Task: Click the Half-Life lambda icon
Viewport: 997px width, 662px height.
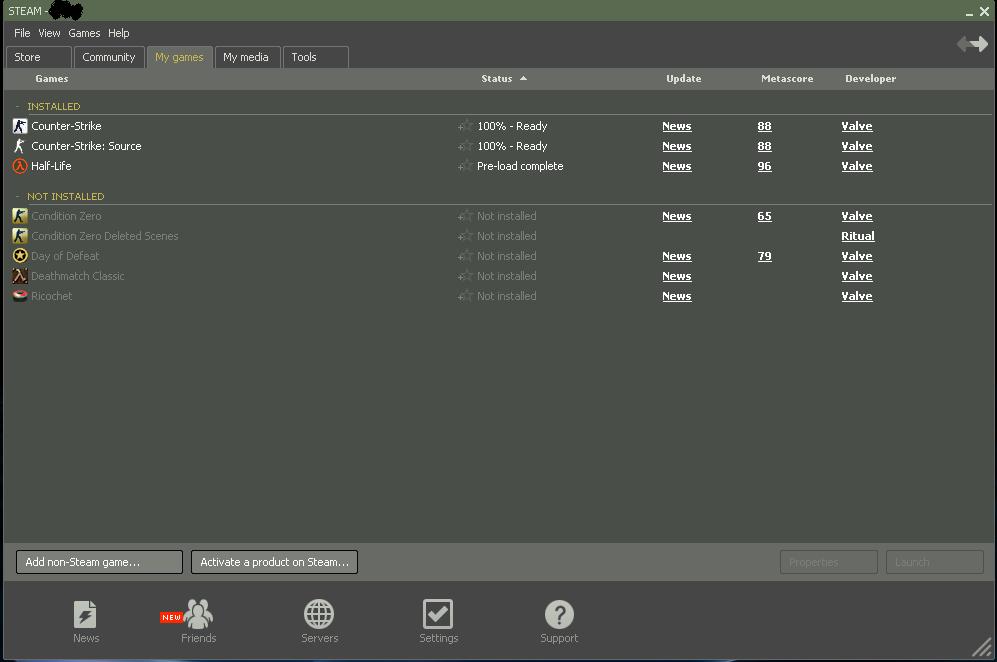Action: tap(20, 166)
